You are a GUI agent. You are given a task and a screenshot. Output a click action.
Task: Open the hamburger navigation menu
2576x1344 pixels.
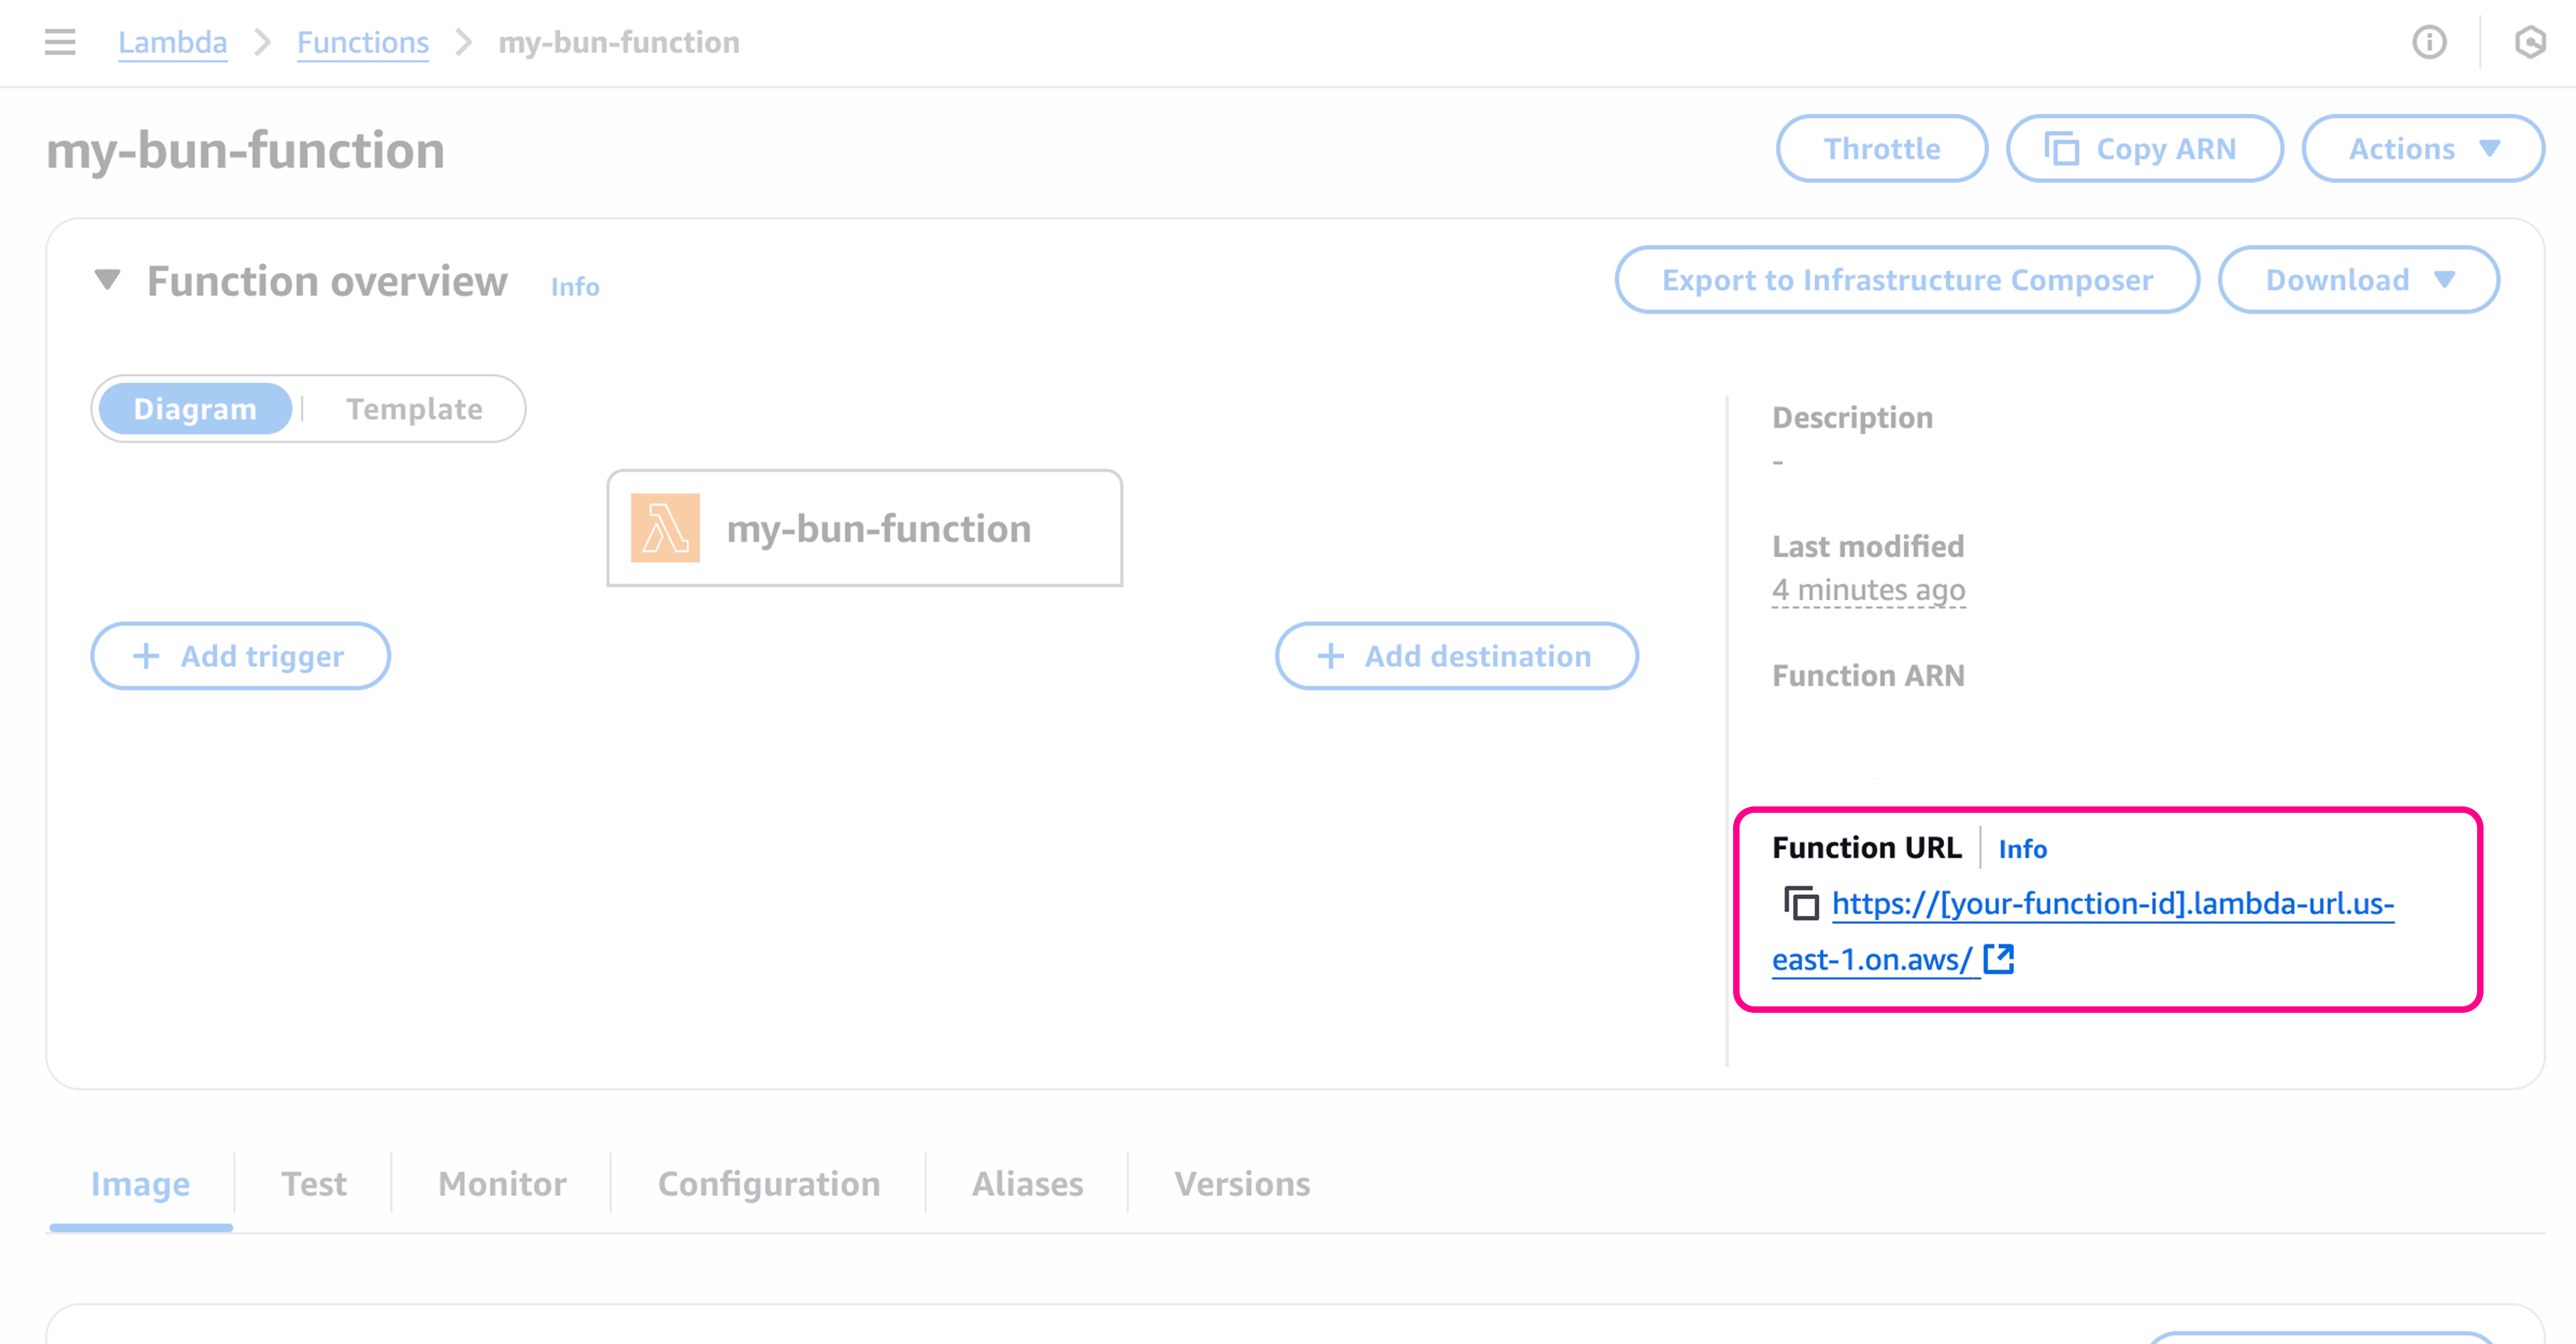pos(60,43)
